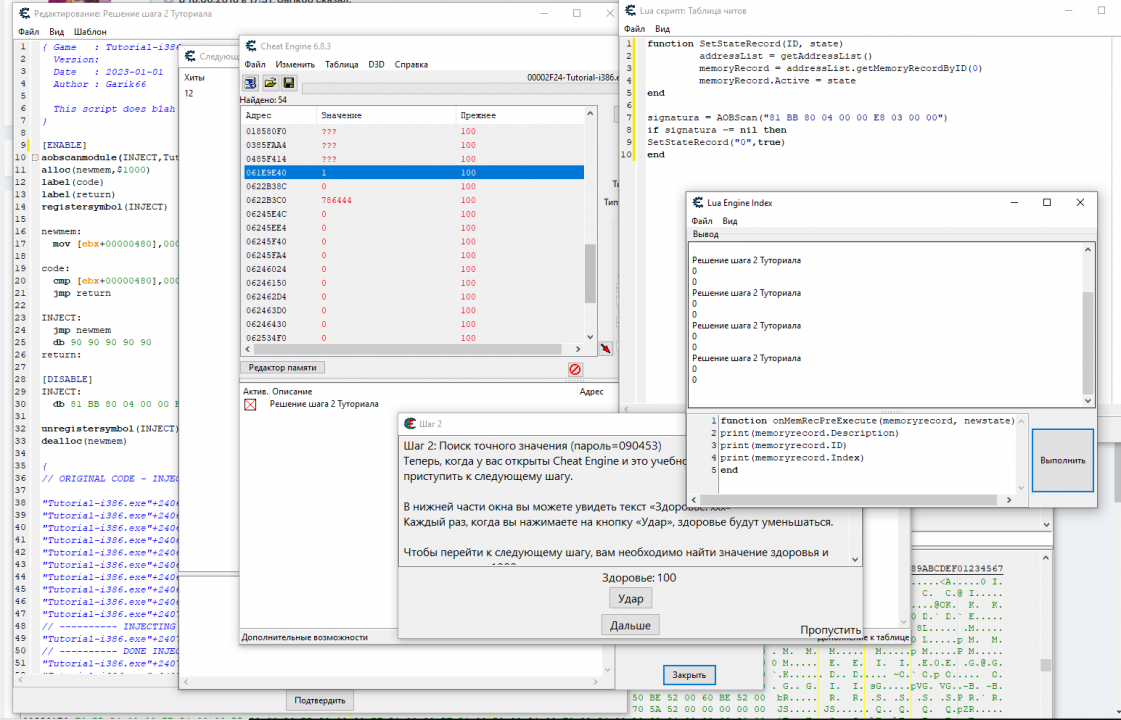Click the floppy disk save icon
1121x720 pixels.
click(x=287, y=82)
